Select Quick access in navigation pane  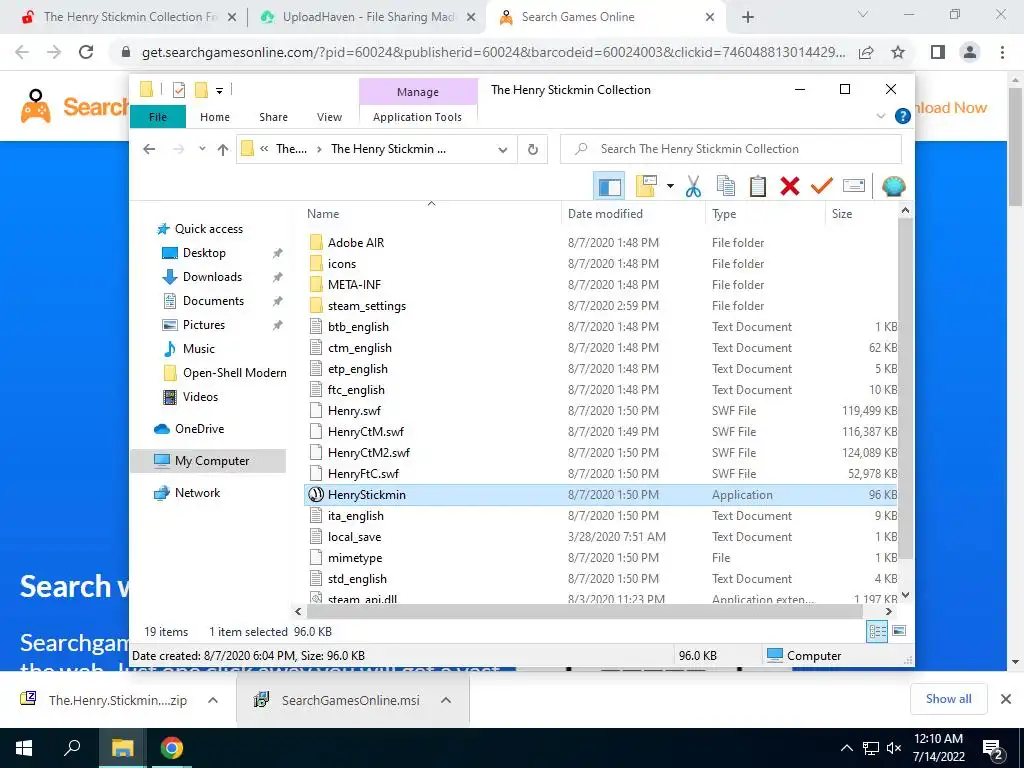click(209, 229)
